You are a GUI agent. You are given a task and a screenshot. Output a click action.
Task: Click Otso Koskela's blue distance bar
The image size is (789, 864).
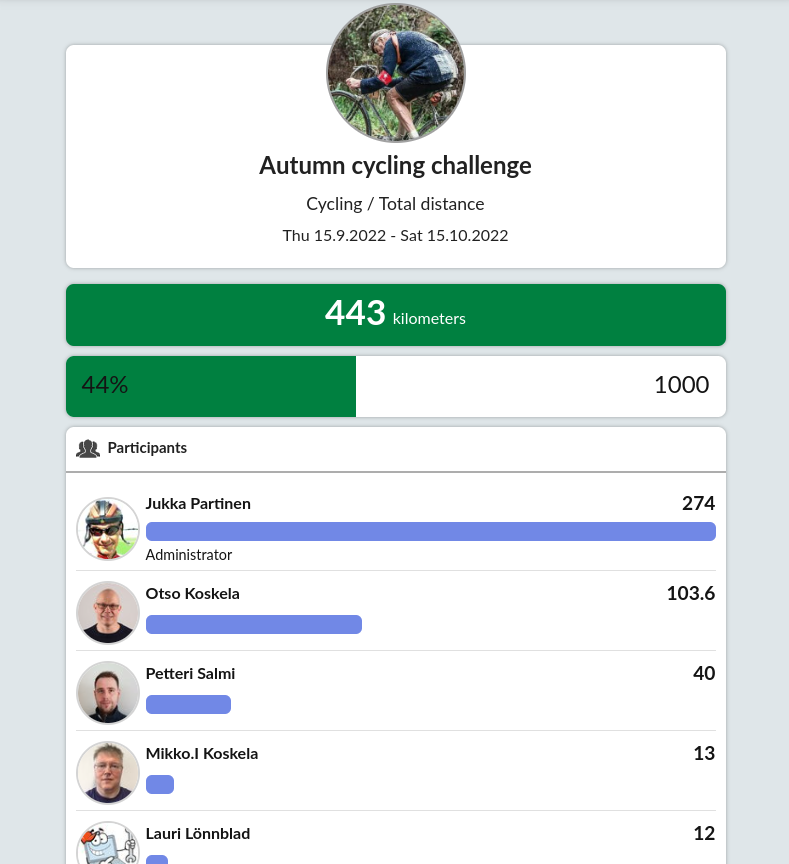click(x=254, y=624)
